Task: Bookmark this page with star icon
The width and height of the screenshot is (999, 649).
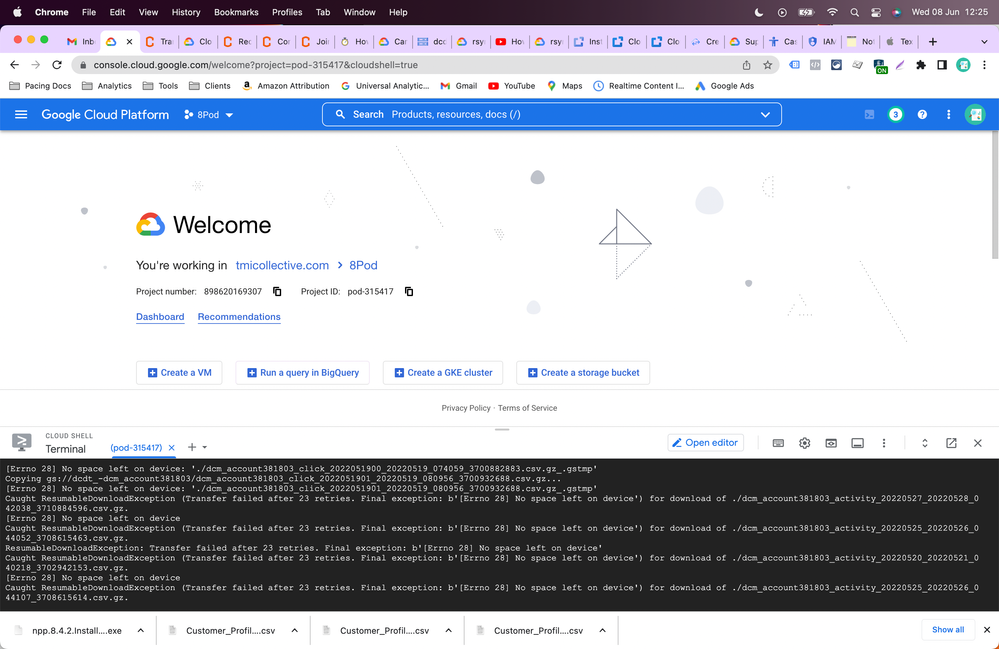Action: pos(768,65)
